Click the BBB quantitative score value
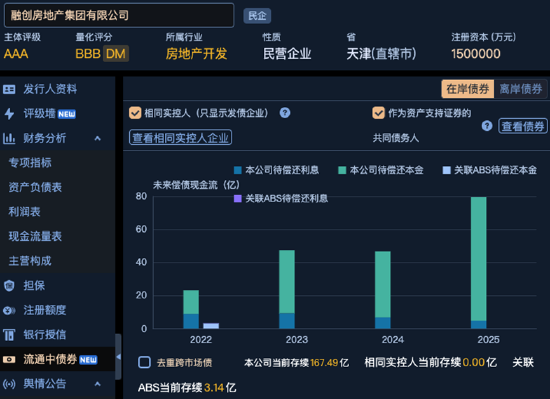The width and height of the screenshot is (550, 399). [x=88, y=54]
